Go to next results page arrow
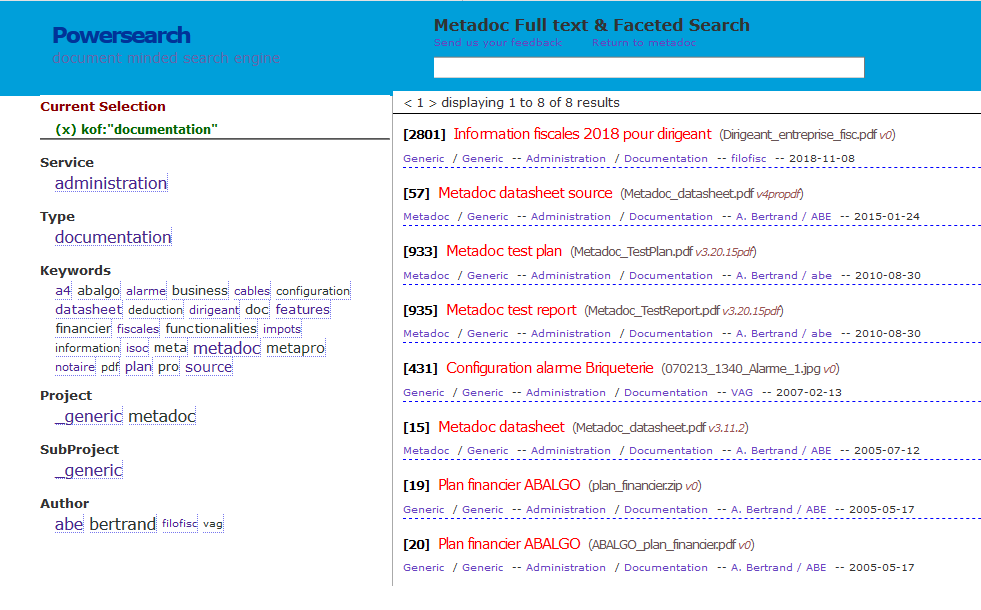Viewport: 981px width, 610px height. click(x=432, y=102)
